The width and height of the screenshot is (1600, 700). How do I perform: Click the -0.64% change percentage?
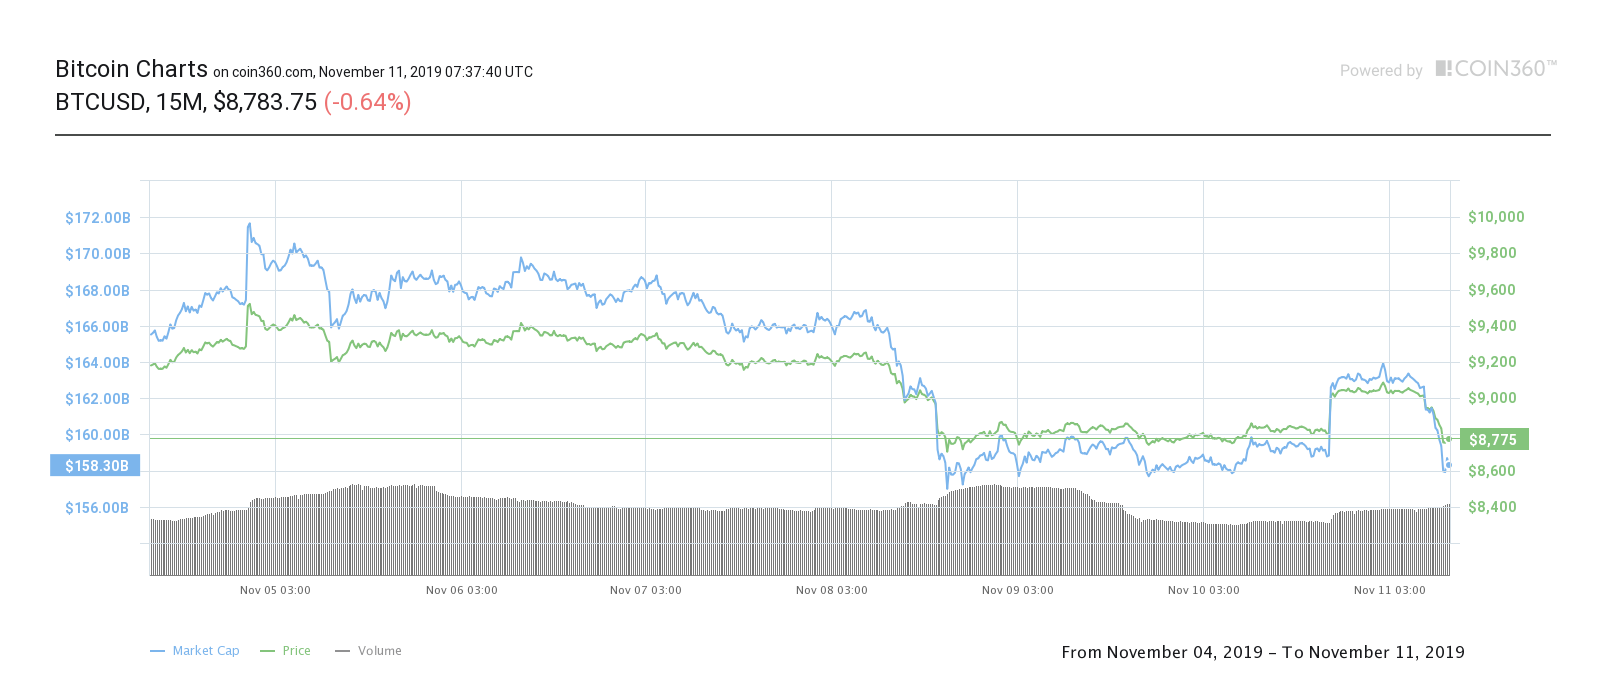pos(368,102)
